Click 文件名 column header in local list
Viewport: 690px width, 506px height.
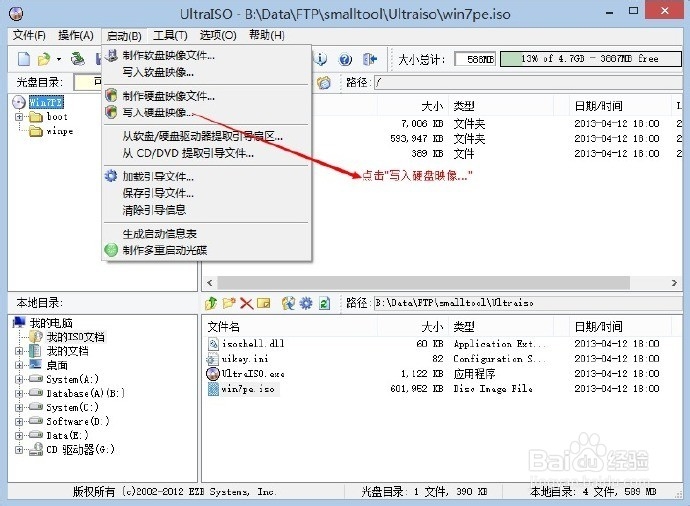(224, 326)
